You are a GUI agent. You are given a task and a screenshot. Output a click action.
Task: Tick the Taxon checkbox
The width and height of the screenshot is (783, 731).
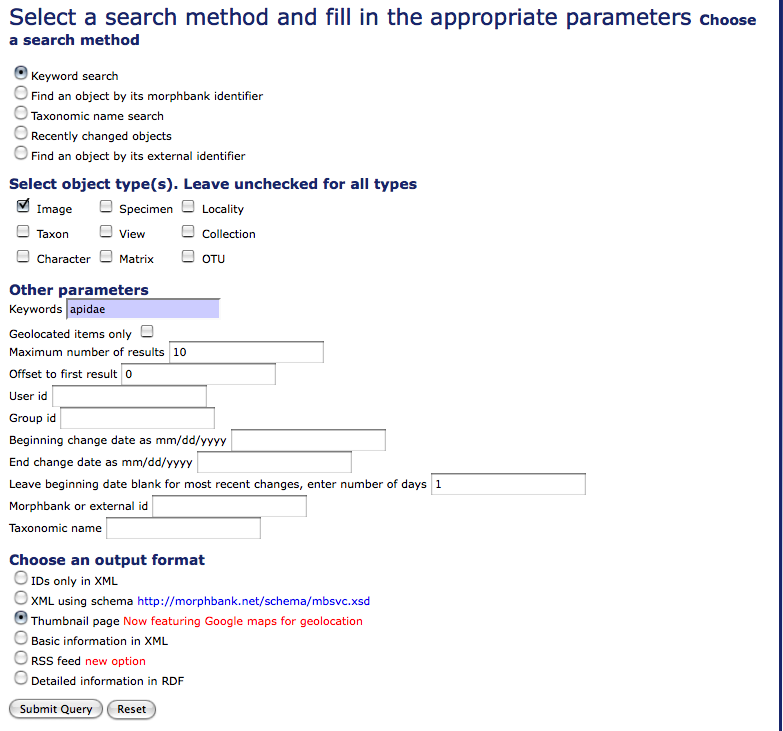tap(23, 232)
